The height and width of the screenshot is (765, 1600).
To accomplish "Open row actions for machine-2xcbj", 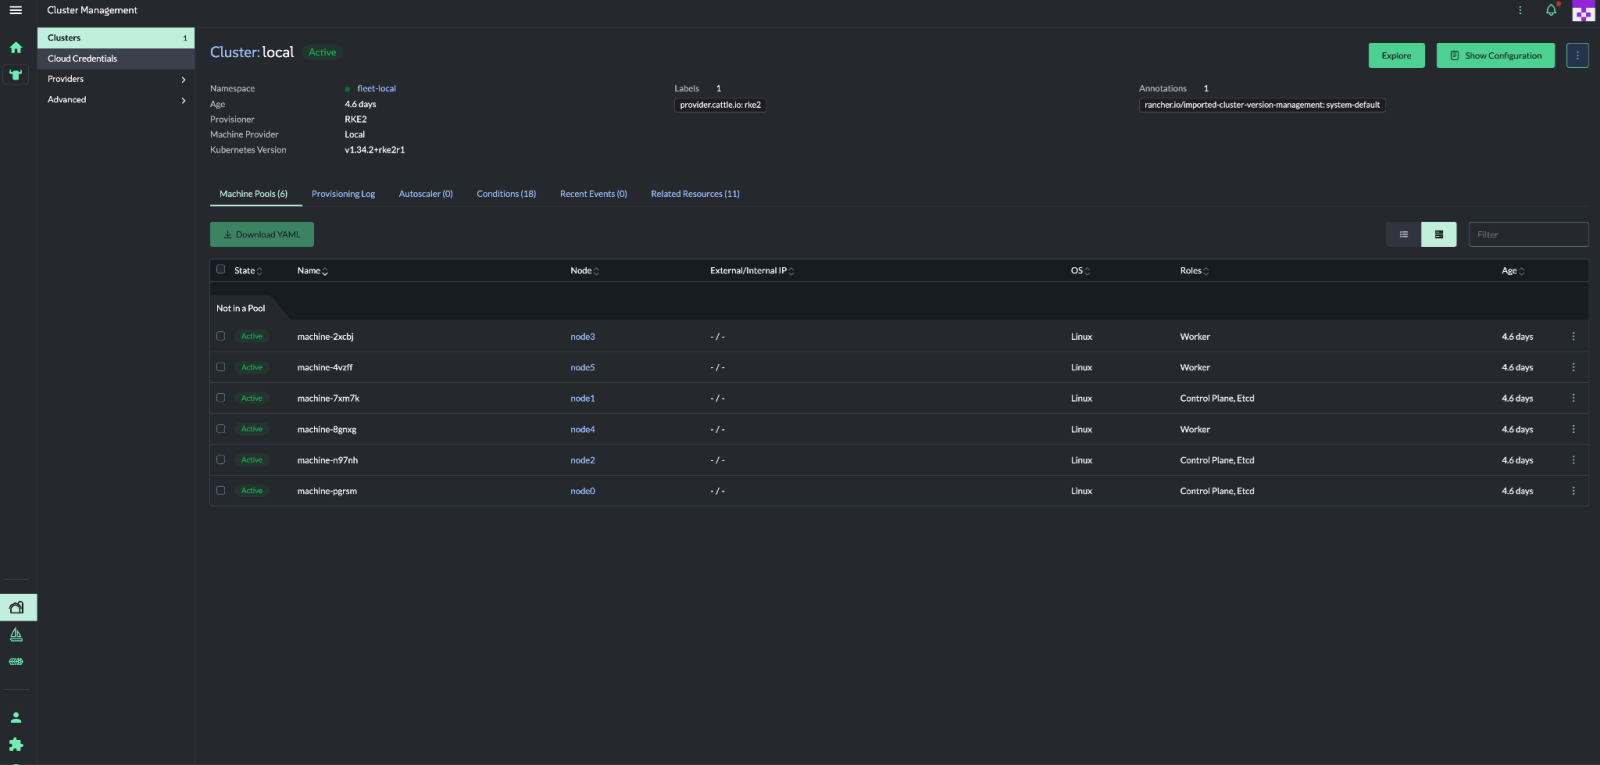I will [x=1573, y=337].
